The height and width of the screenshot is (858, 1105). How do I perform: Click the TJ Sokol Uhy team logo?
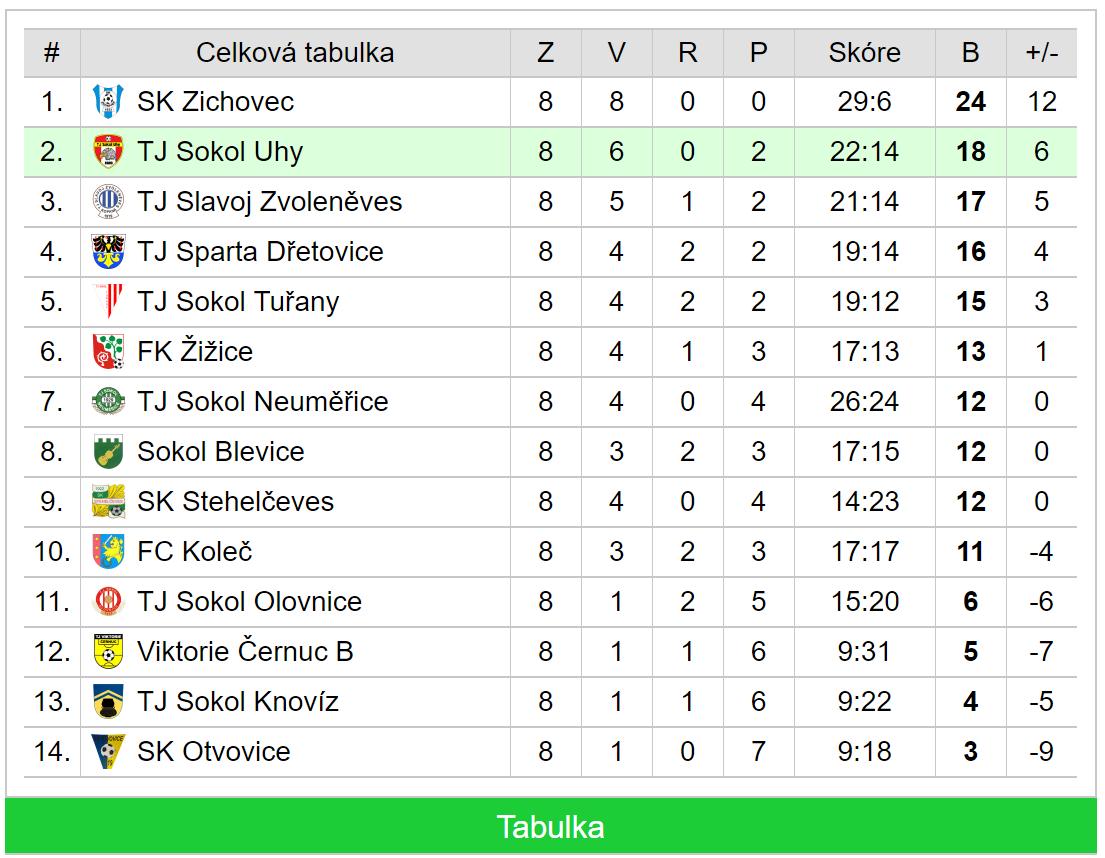pyautogui.click(x=109, y=151)
